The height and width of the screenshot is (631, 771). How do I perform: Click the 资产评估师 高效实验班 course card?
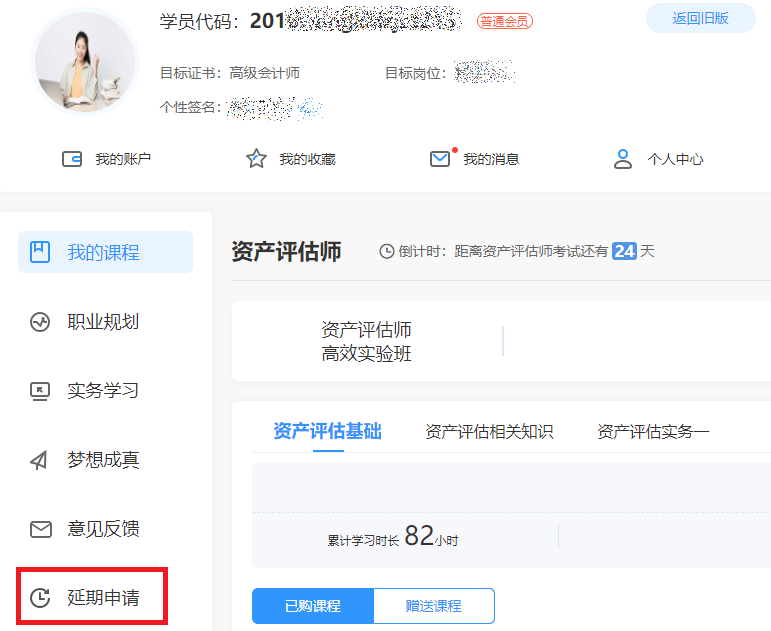(367, 342)
